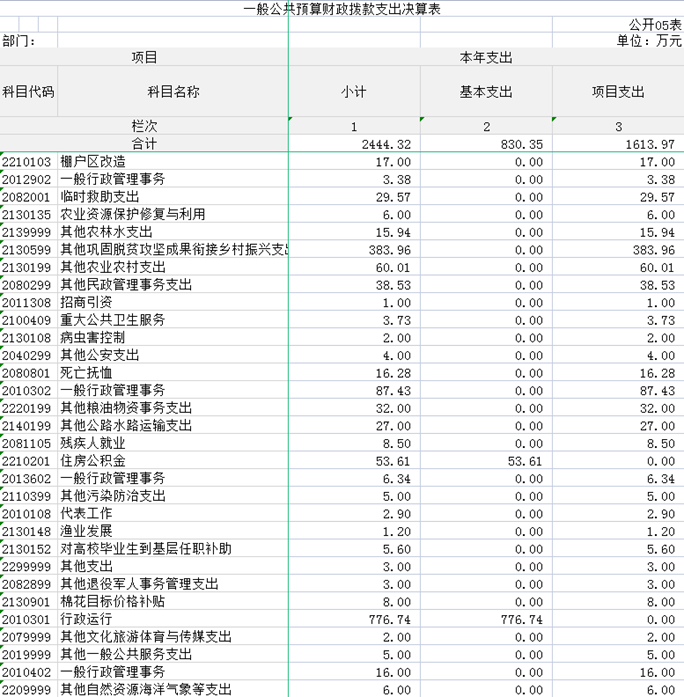Image resolution: width=684 pixels, height=697 pixels.
Task: Click the subject code cell 2080801
Action: tap(27, 372)
